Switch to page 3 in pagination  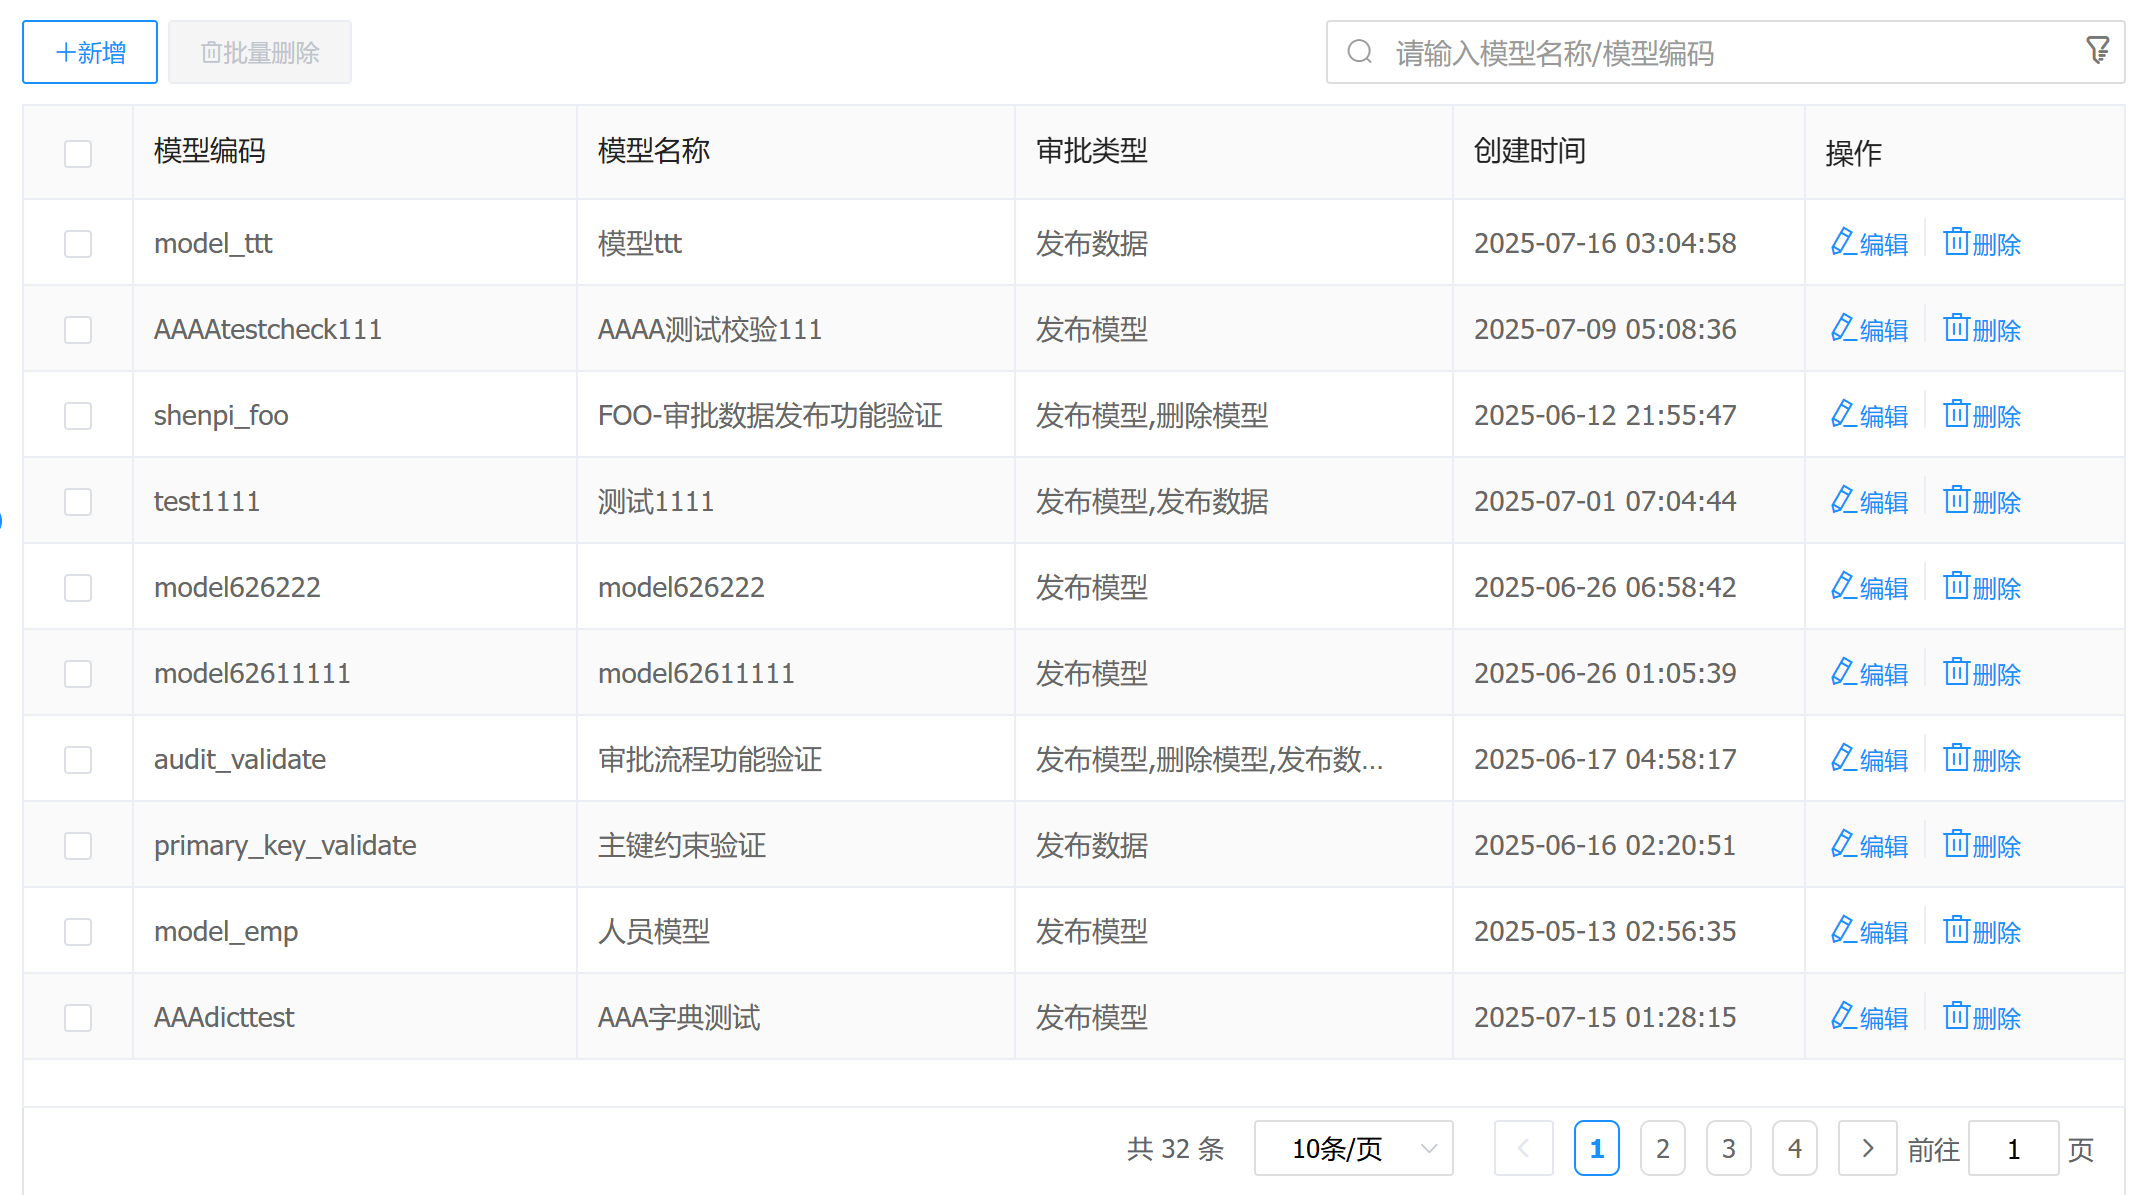click(1728, 1148)
